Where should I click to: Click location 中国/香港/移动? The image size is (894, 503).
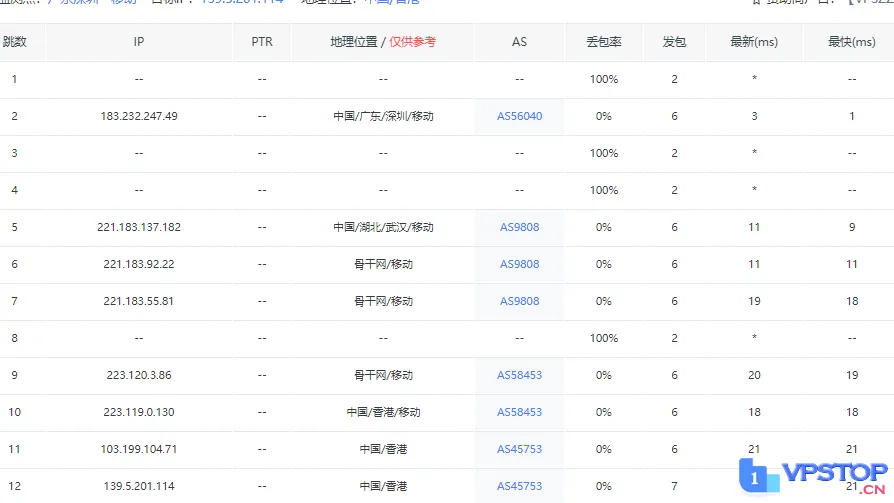383,412
